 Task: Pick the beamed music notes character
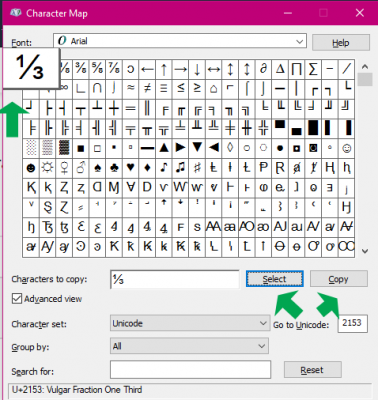pos(180,167)
